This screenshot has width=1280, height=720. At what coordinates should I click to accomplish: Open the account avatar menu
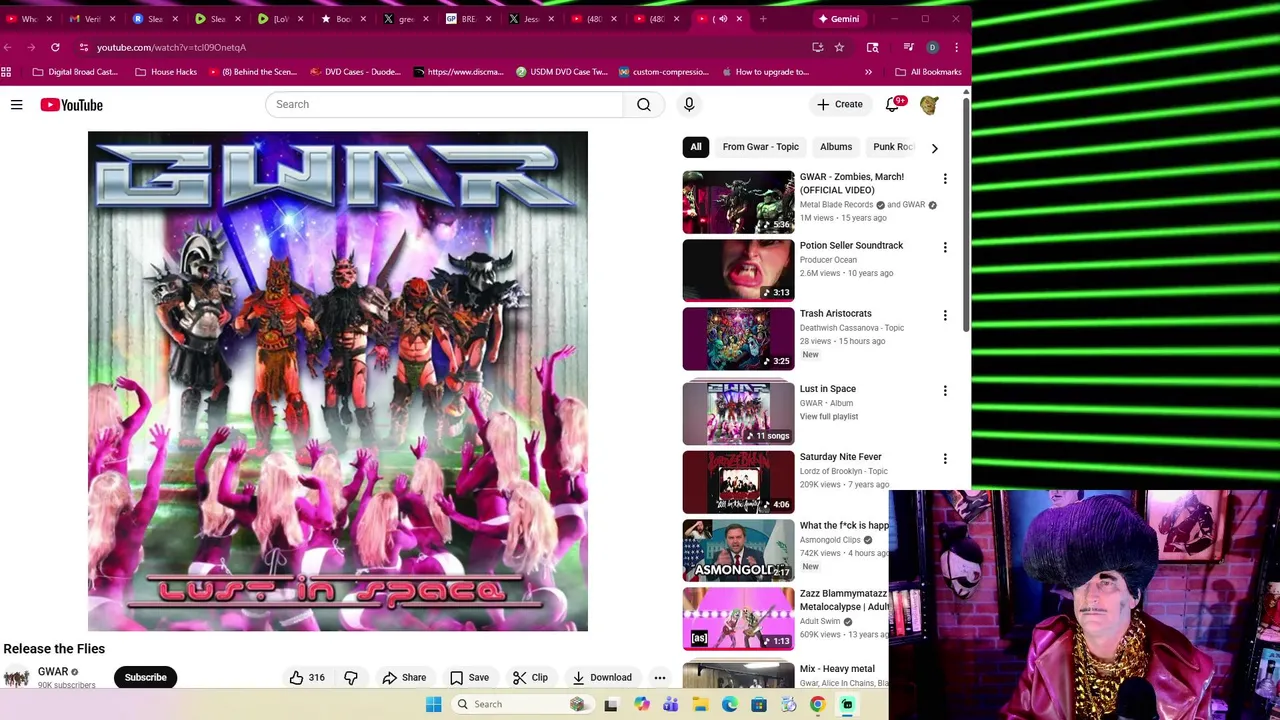(929, 104)
